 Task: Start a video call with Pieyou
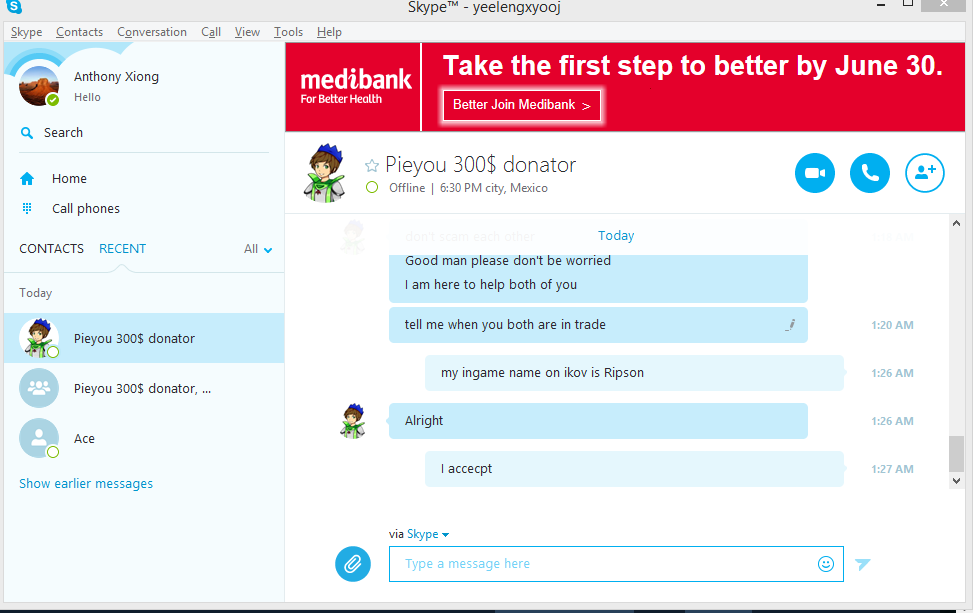[x=815, y=173]
